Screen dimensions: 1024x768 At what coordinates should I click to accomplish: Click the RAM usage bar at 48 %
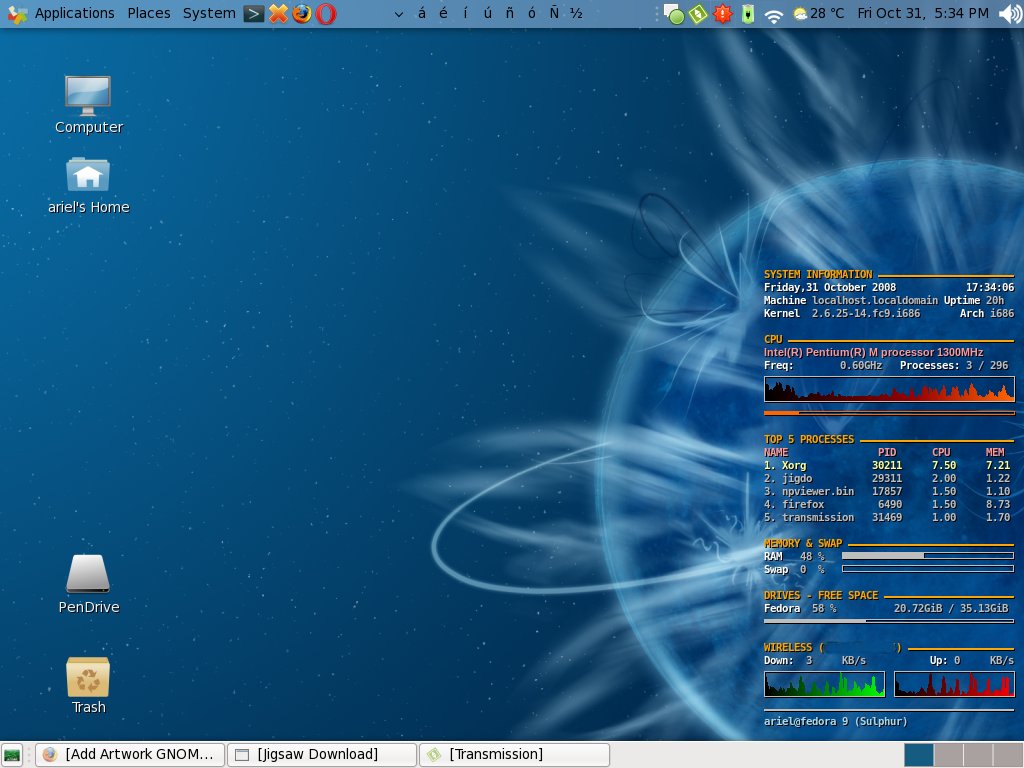(x=928, y=556)
